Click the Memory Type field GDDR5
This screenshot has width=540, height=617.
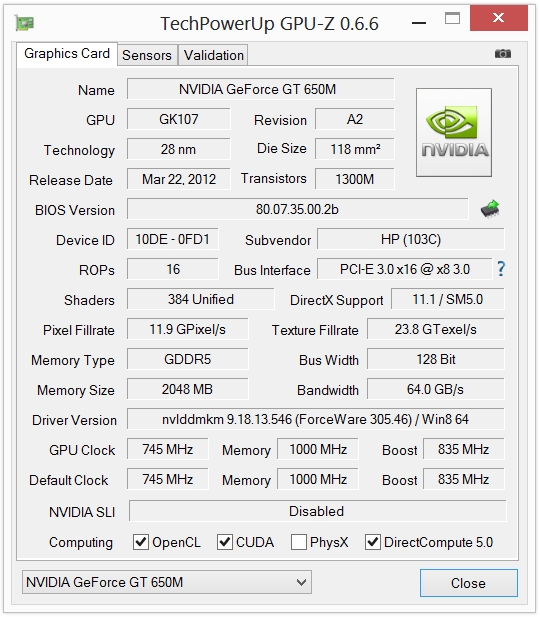click(188, 359)
